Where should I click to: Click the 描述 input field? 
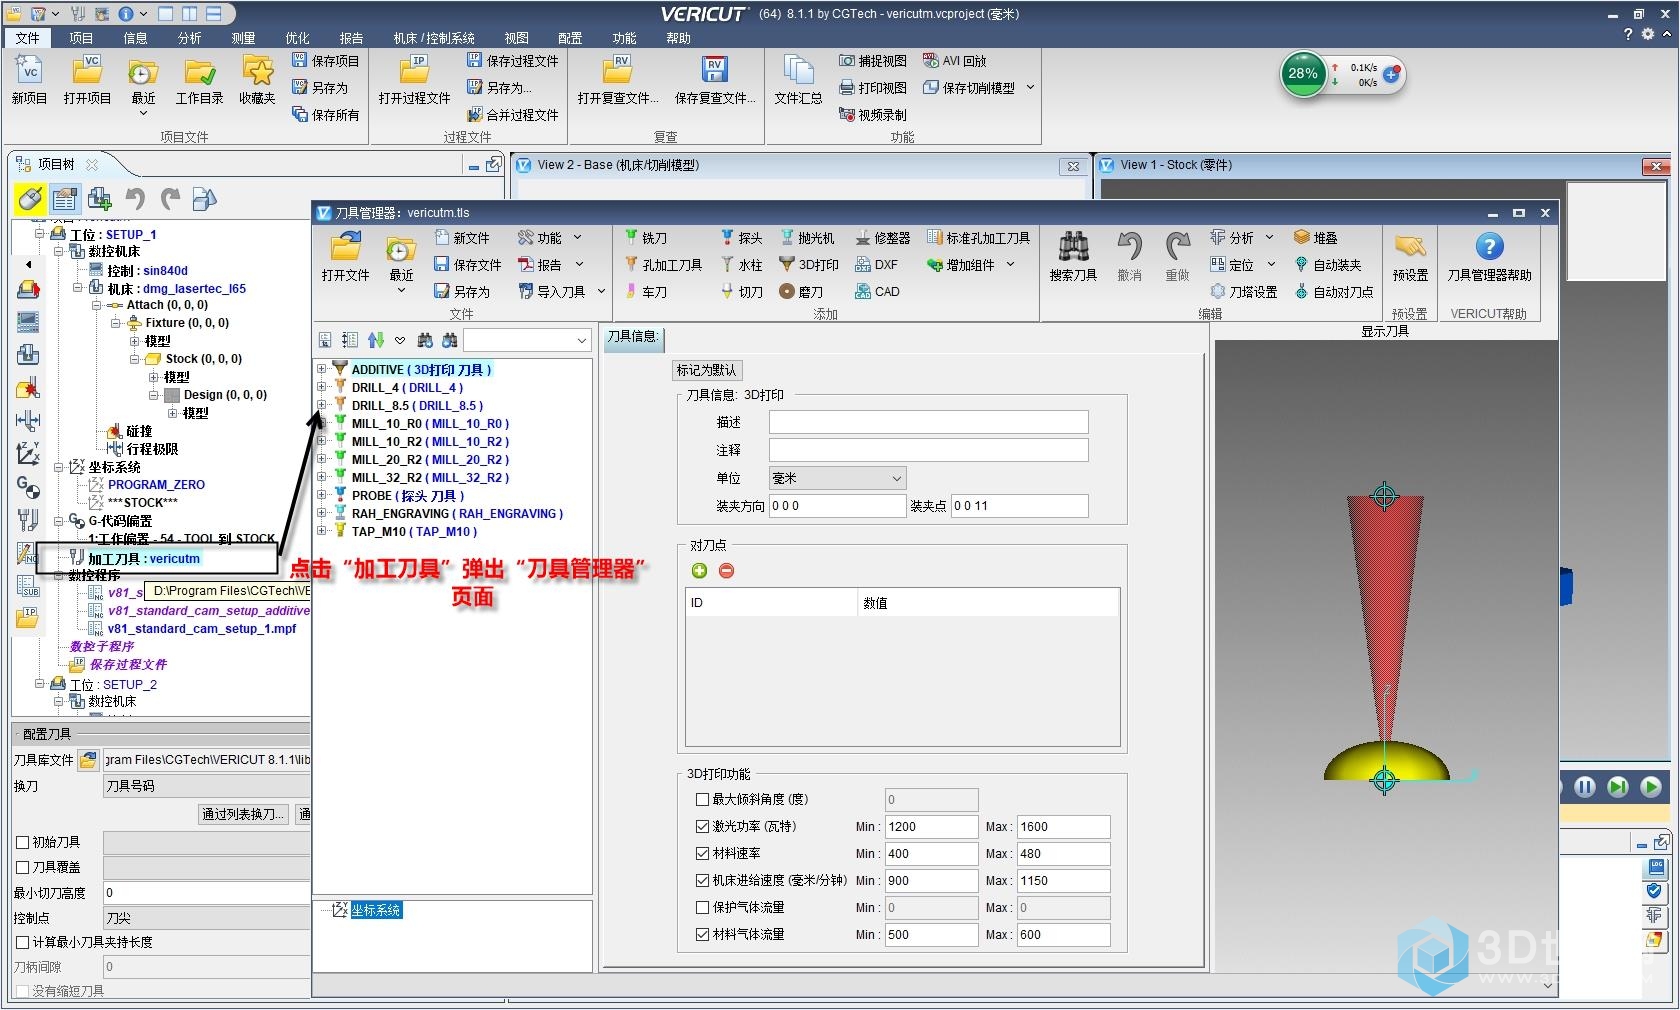(928, 423)
